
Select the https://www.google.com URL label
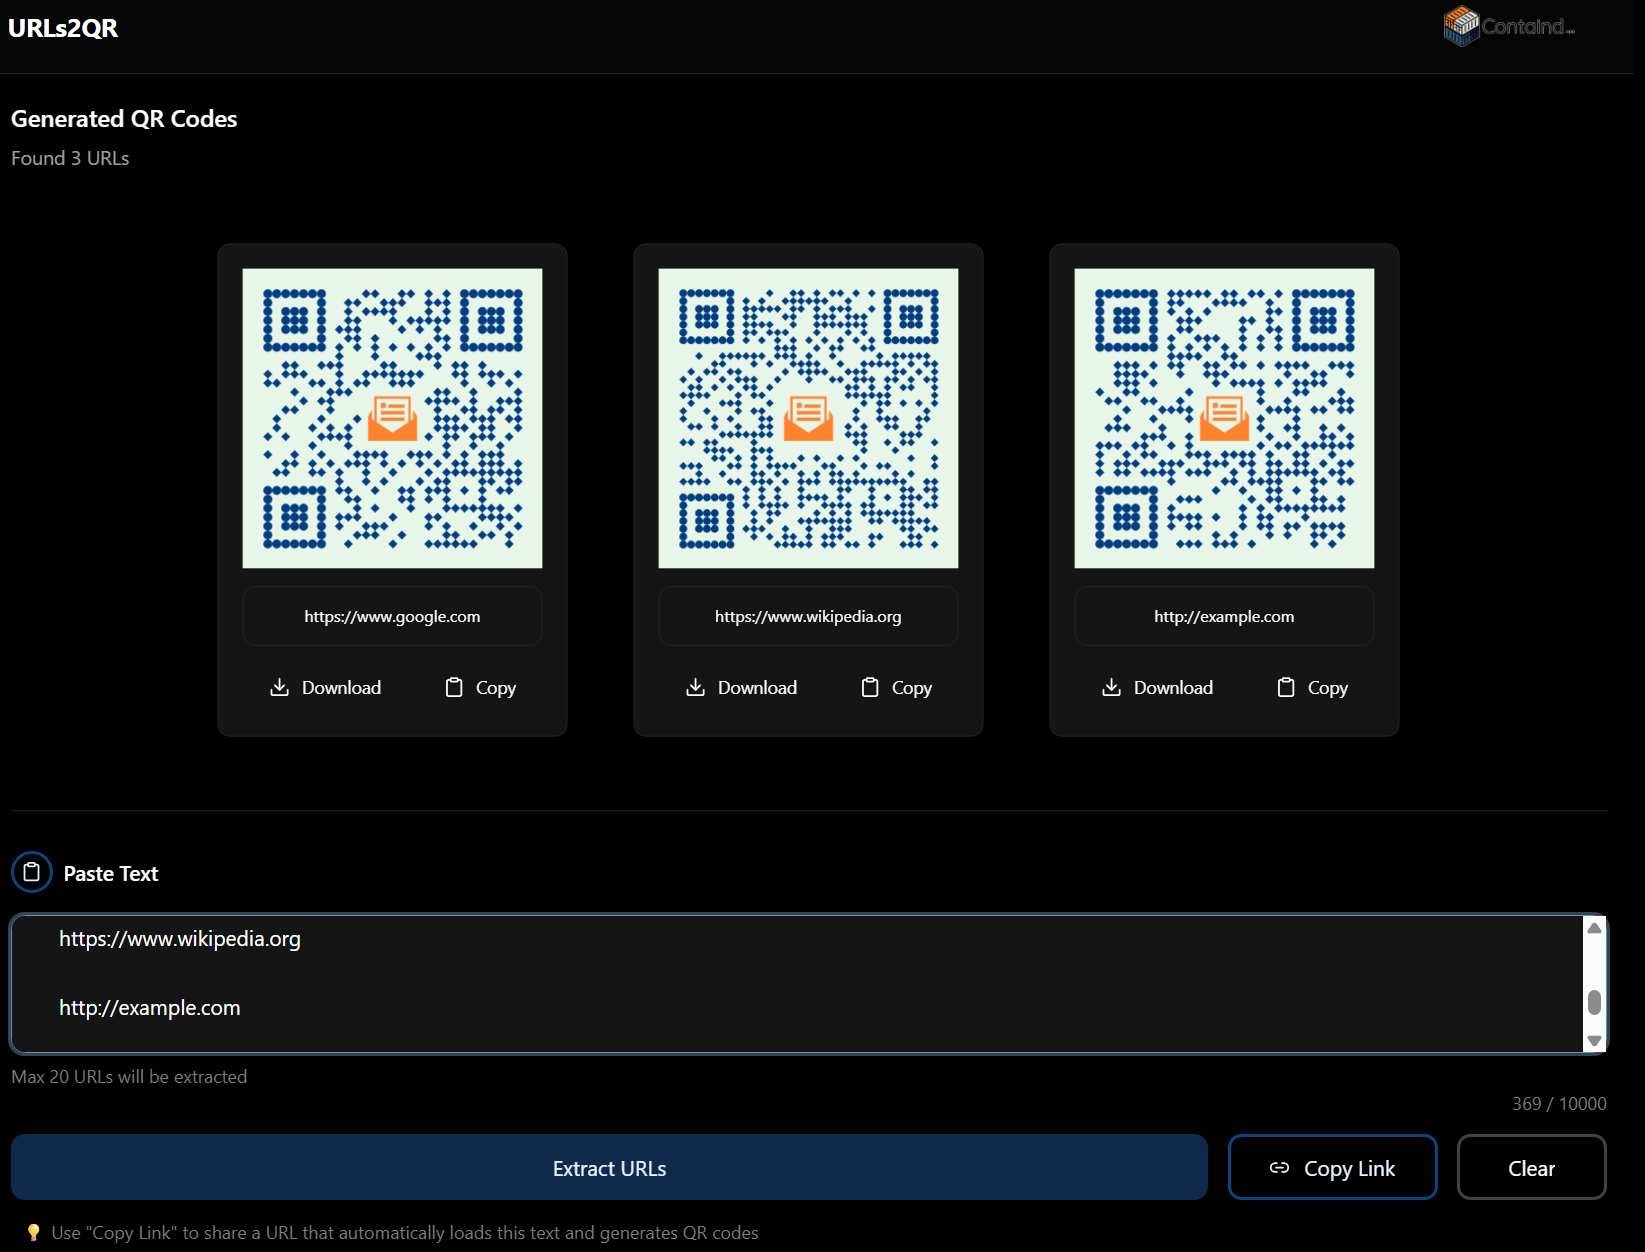[392, 616]
